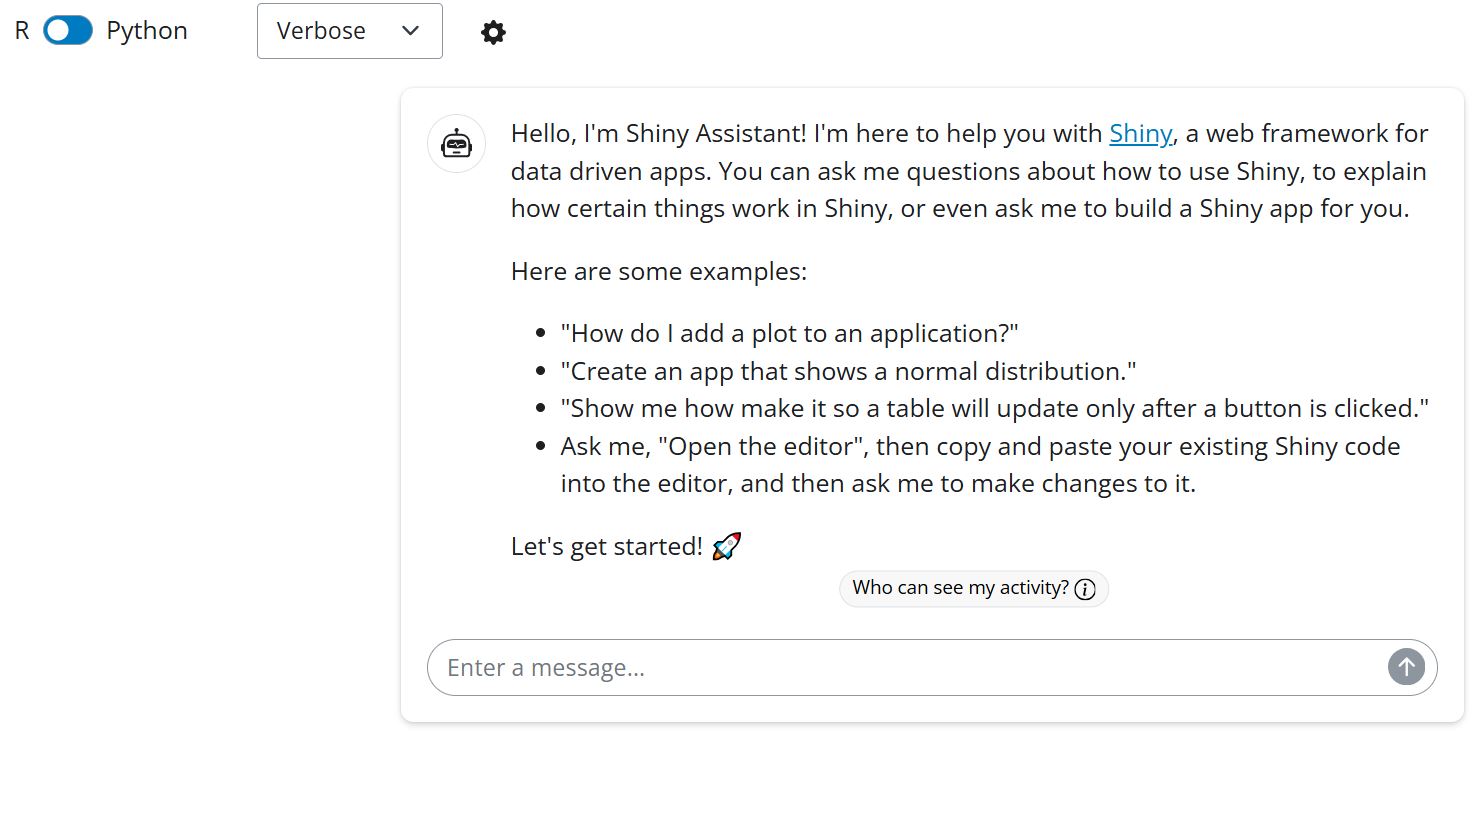Click the robot assistant avatar icon
The height and width of the screenshot is (814, 1472).
tap(457, 144)
